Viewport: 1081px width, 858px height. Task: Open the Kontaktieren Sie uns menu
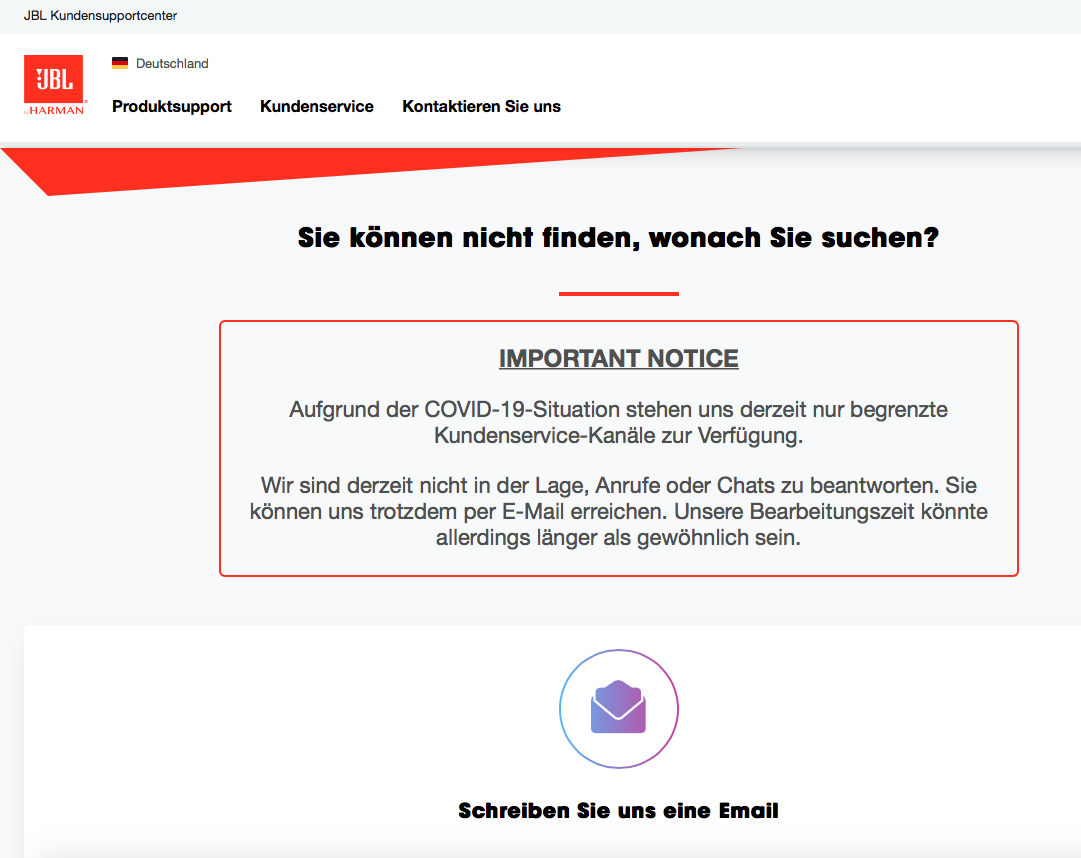[x=481, y=106]
